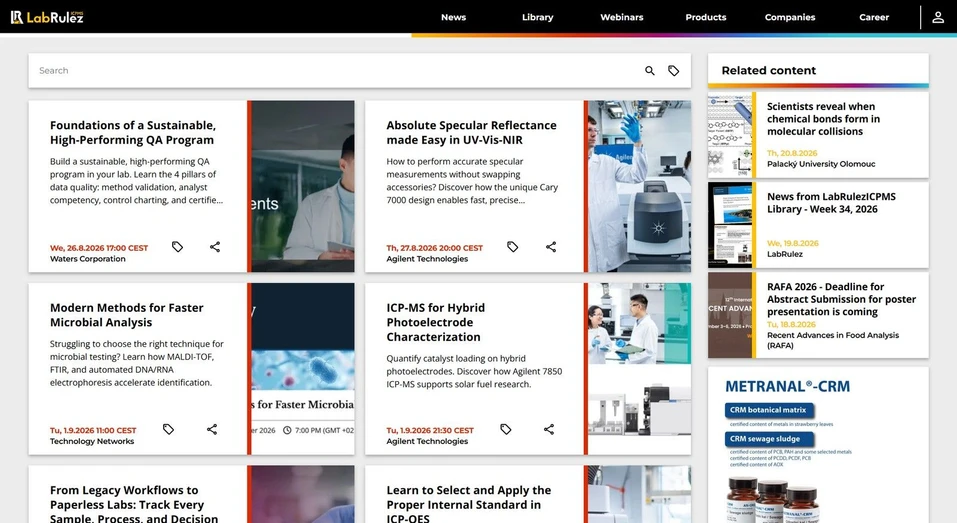Screen dimensions: 957x523
Task: Open 'From Legacy Workflows to Paperless Labs' title
Action: click(134, 504)
